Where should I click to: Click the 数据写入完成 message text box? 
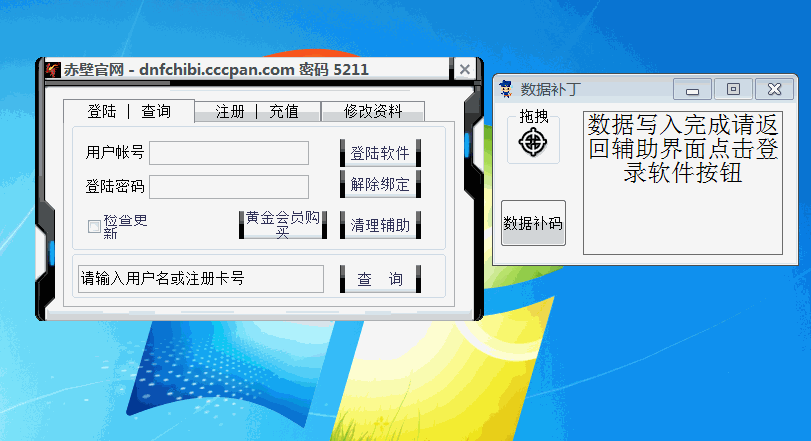pos(683,183)
